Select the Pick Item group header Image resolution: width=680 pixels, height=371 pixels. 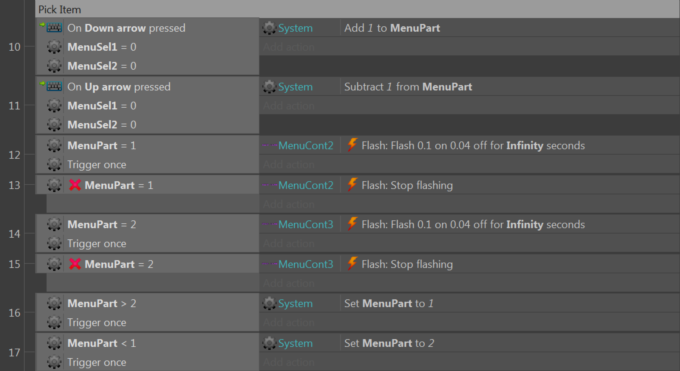pyautogui.click(x=357, y=9)
